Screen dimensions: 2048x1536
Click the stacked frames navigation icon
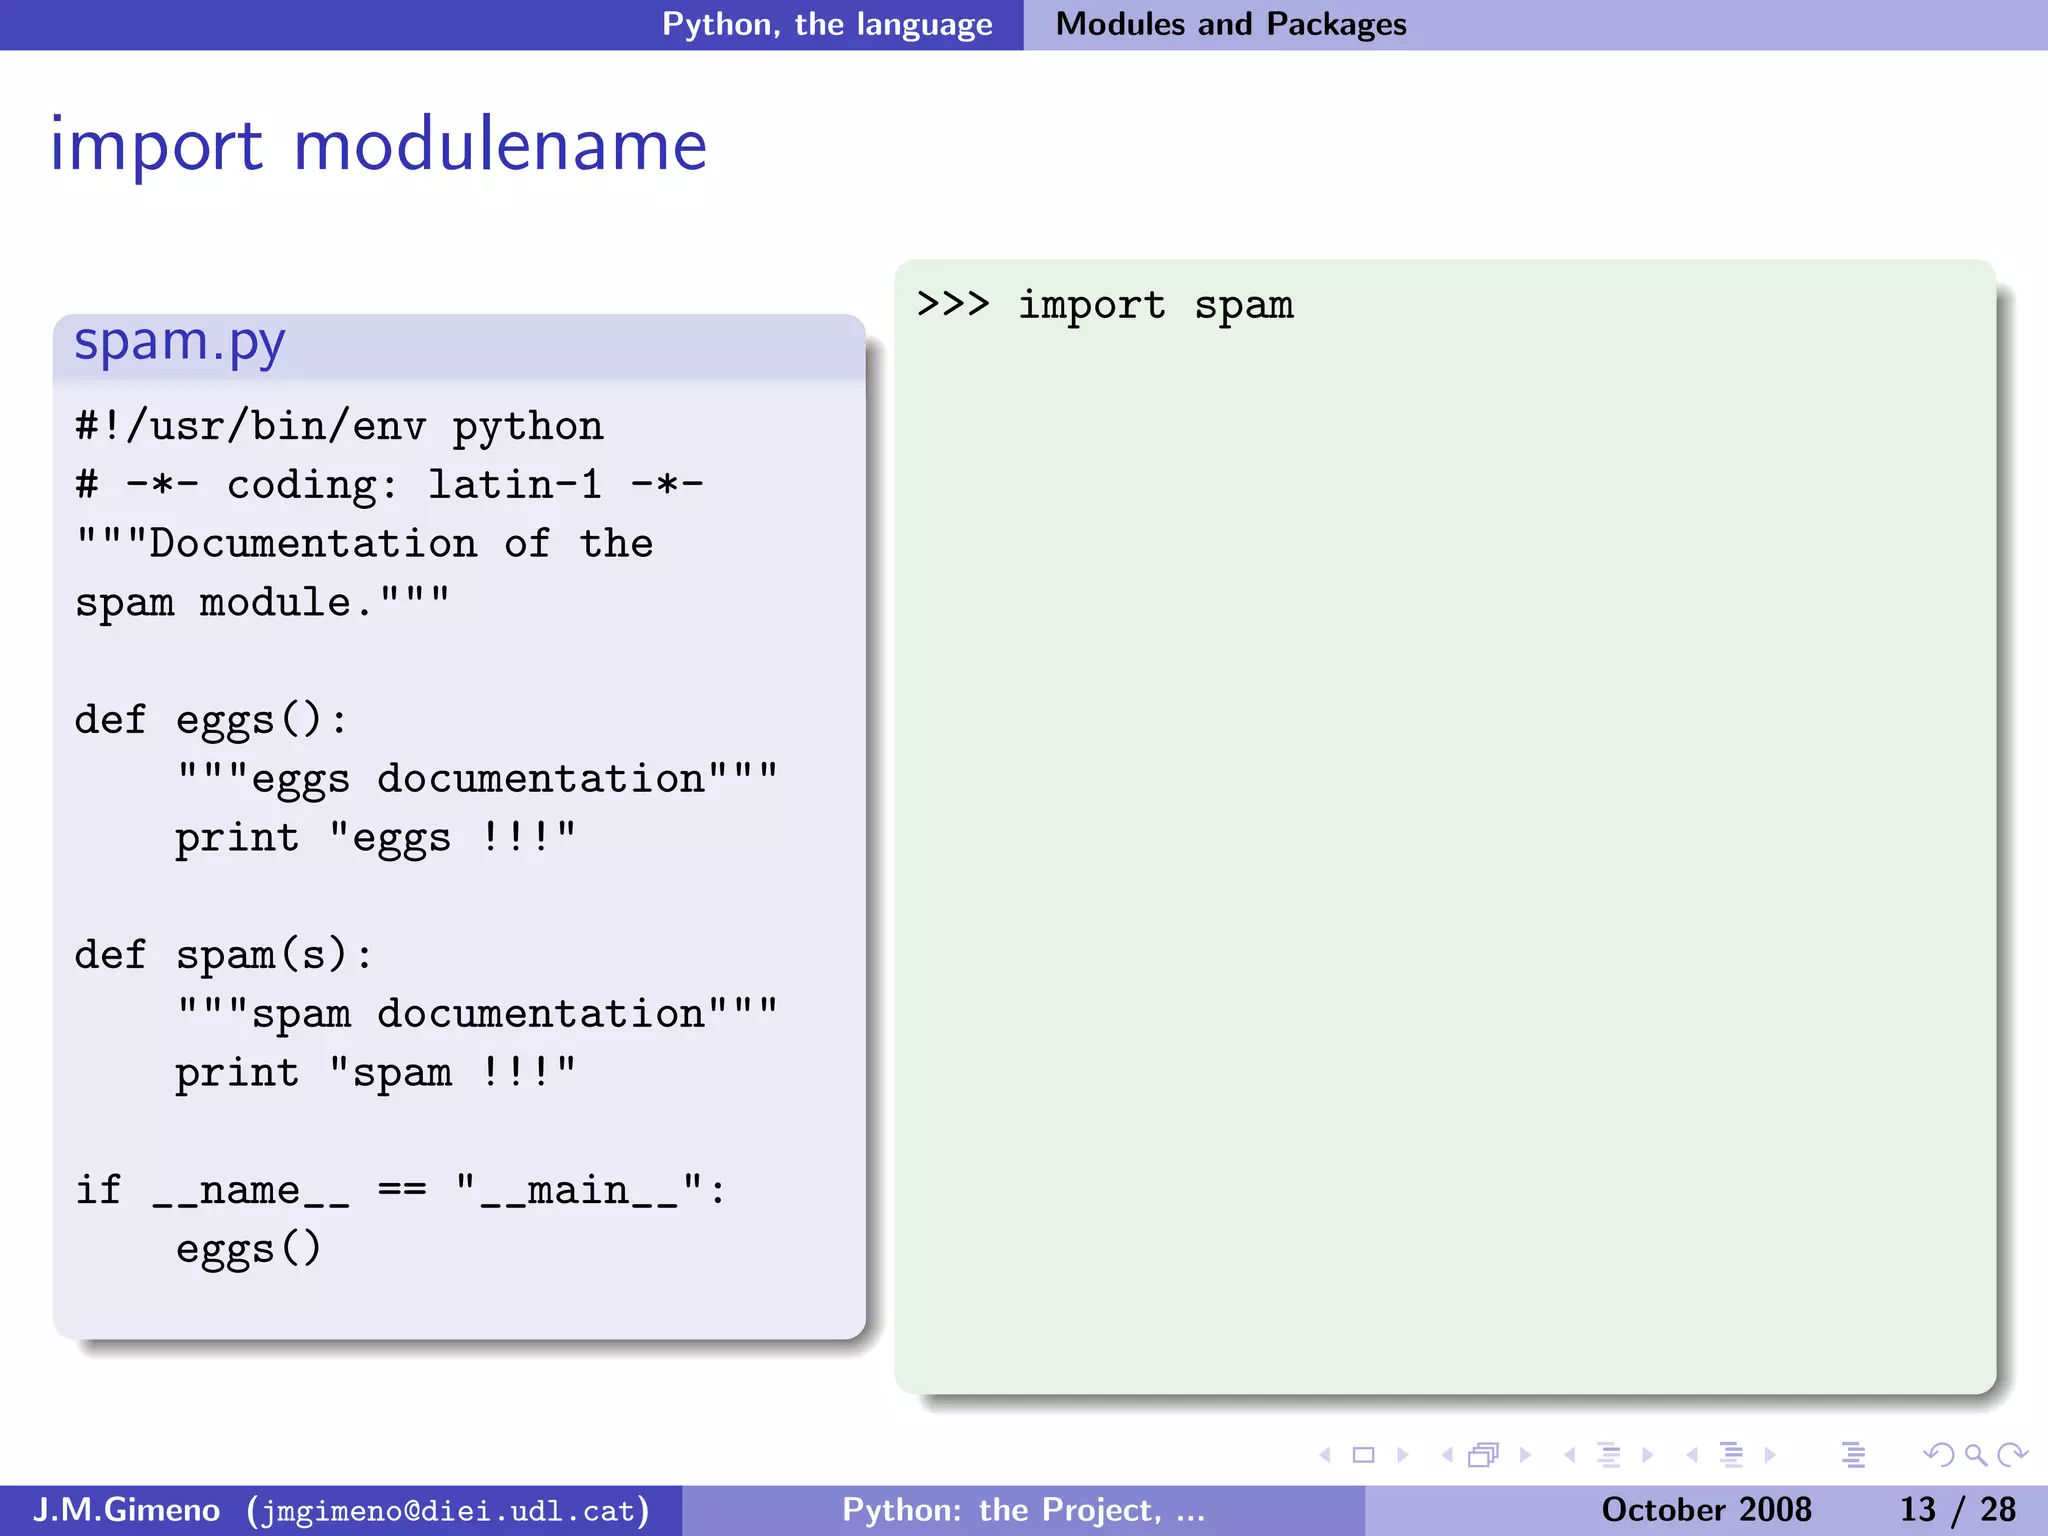tap(1484, 1455)
